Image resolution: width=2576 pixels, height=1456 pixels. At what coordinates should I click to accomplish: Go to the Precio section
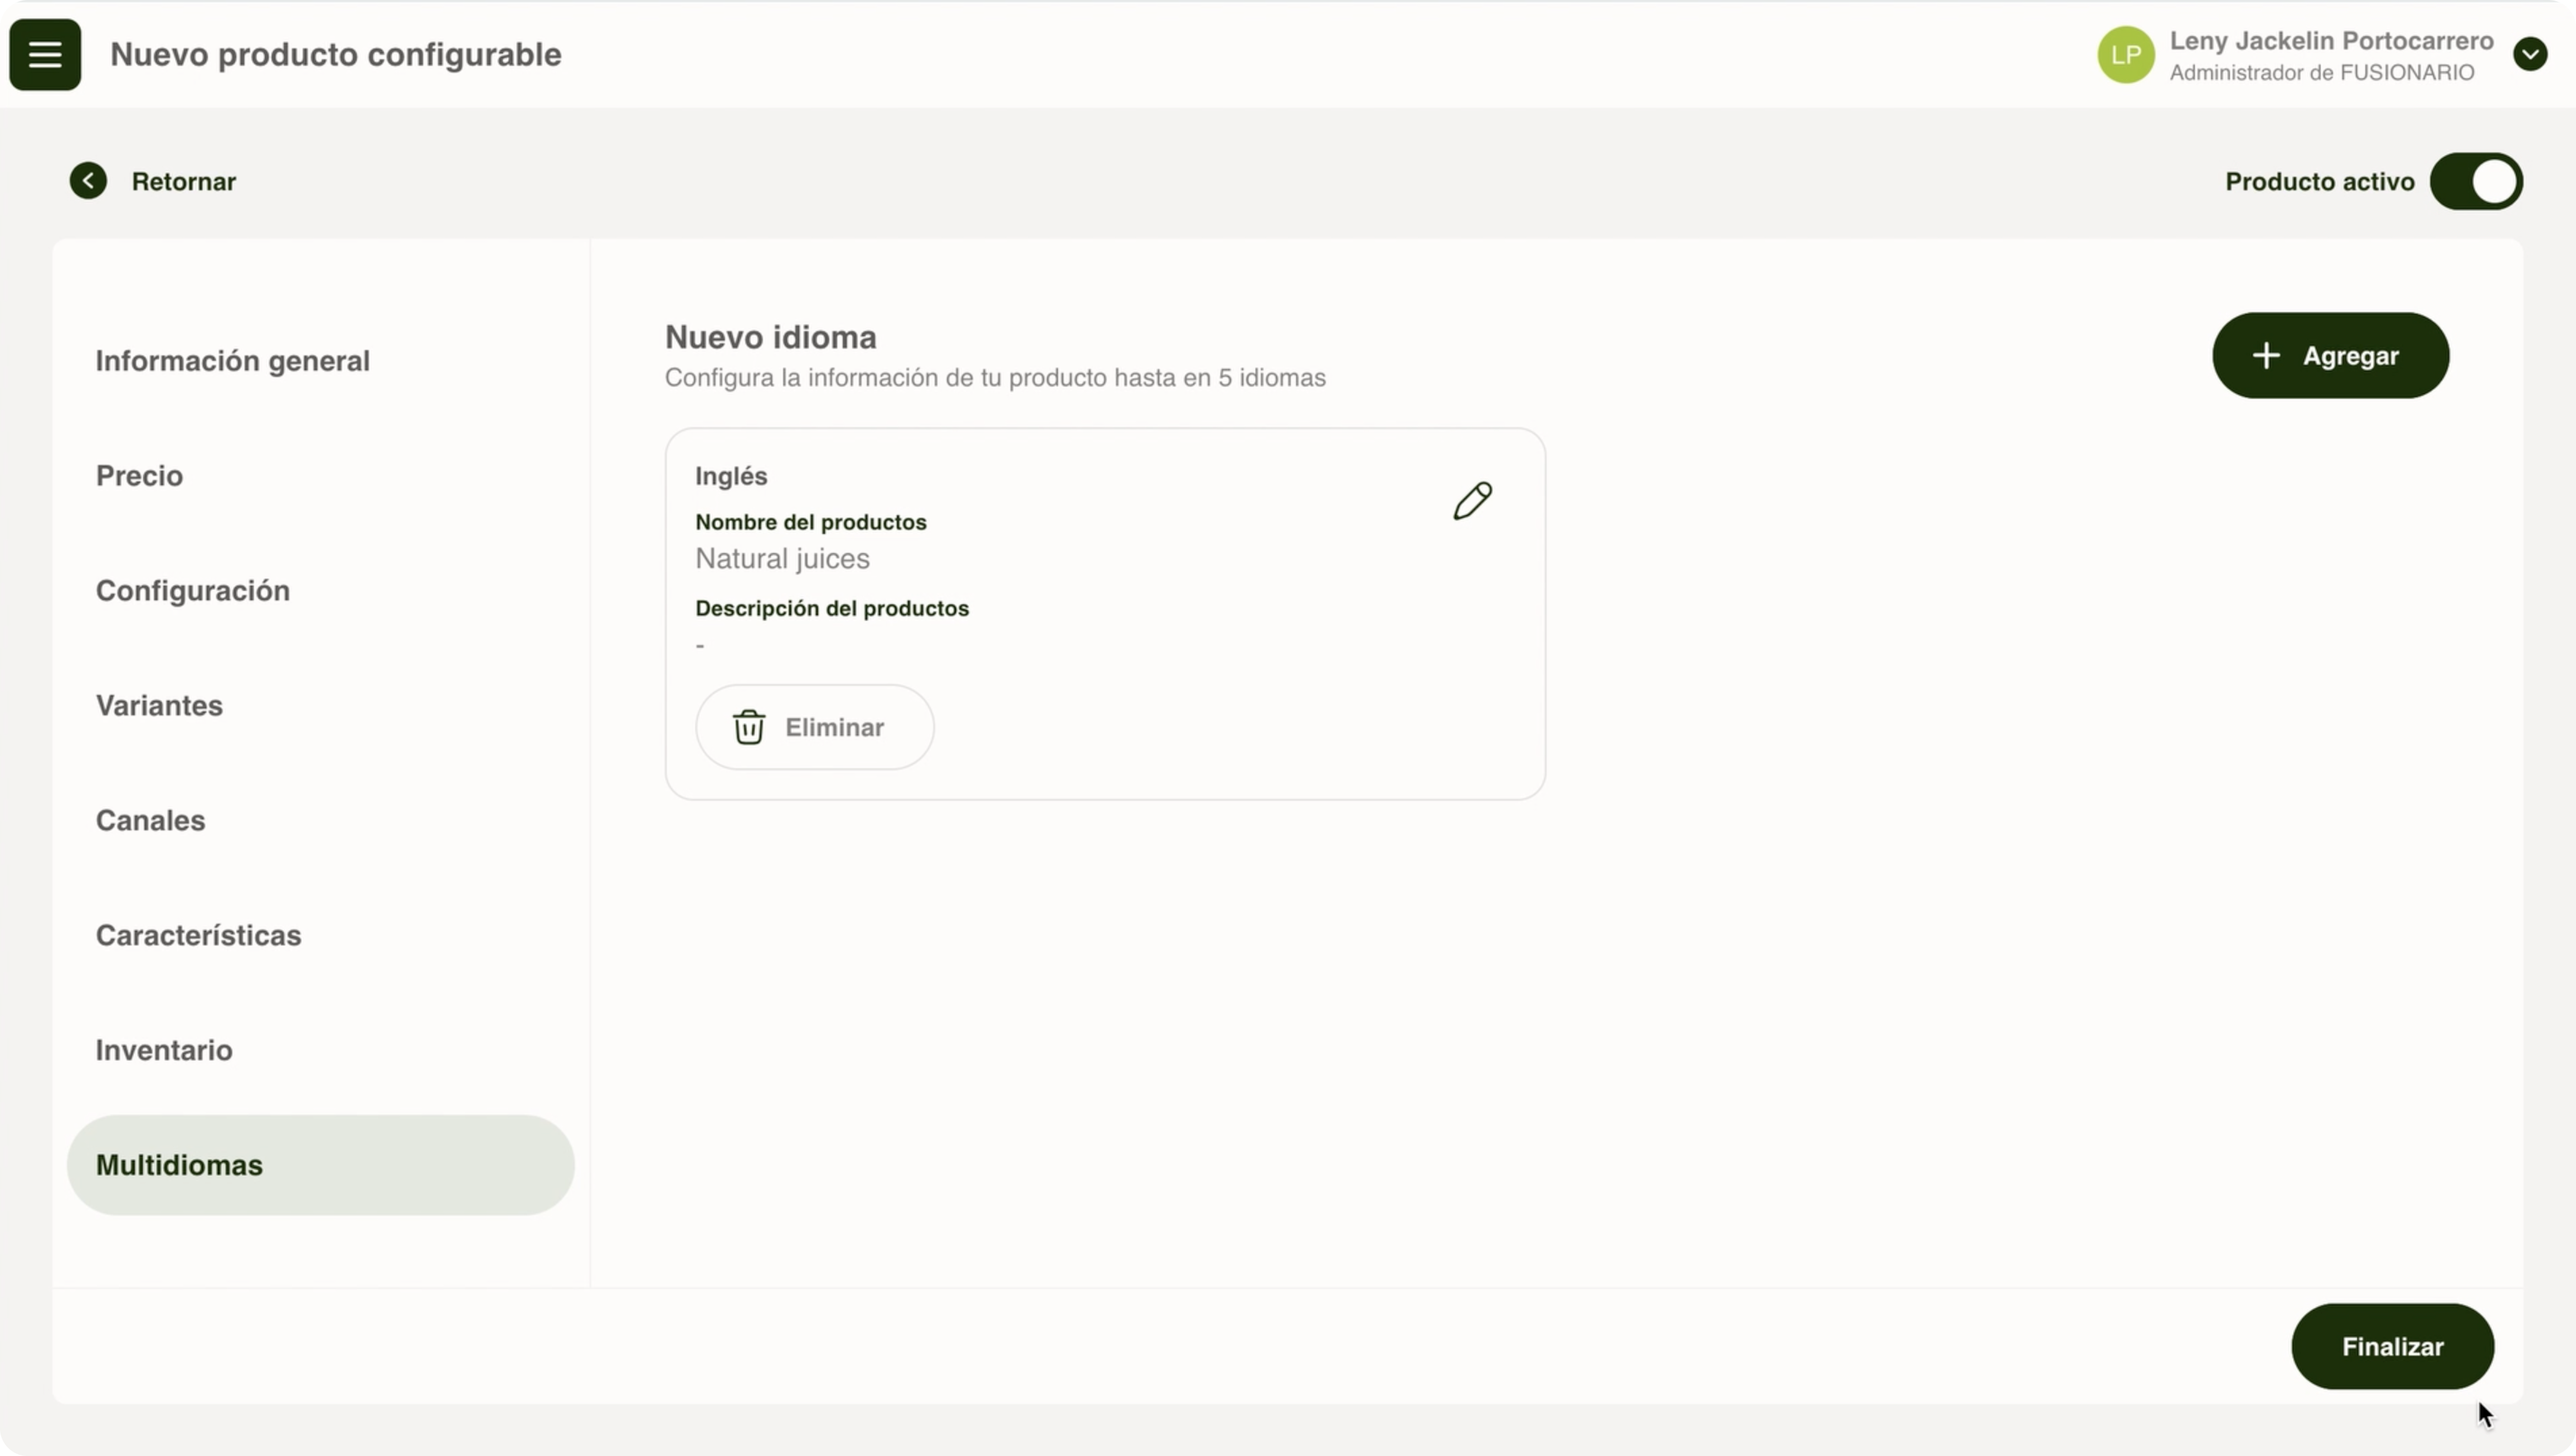click(139, 476)
